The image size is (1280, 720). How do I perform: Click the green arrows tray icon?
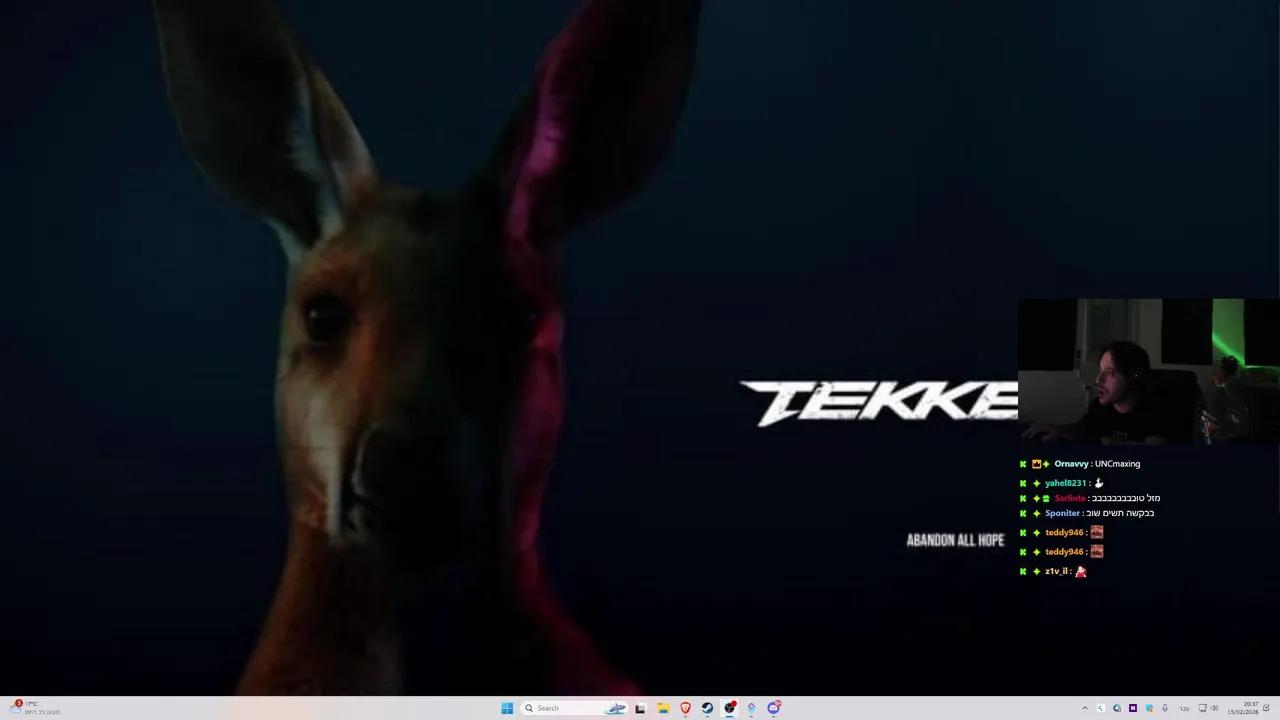[1101, 708]
